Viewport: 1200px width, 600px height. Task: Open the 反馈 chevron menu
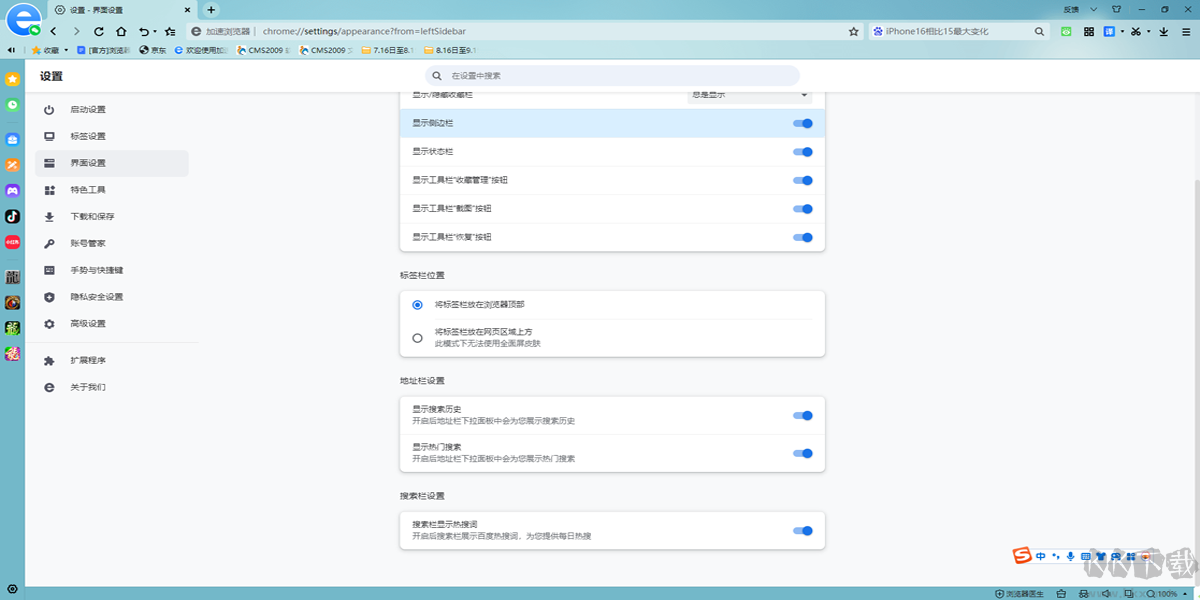click(1093, 8)
